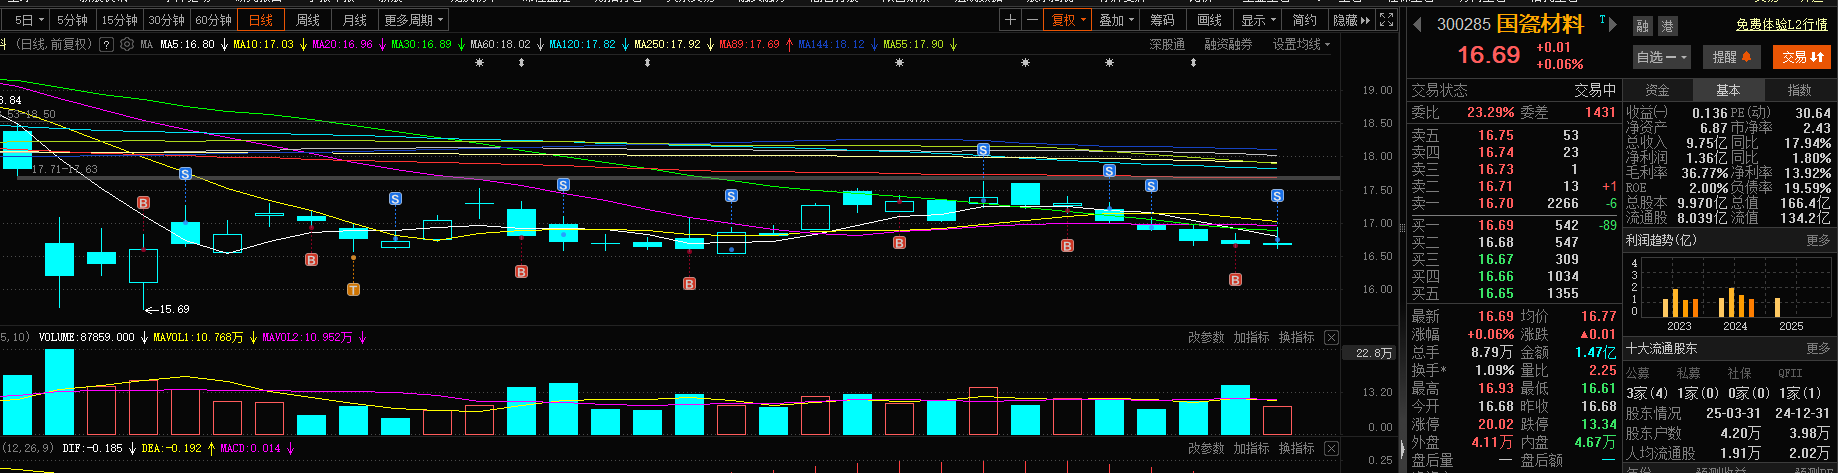This screenshot has height=473, width=1838.
Task: Select 日线 daily chart tab
Action: (261, 20)
